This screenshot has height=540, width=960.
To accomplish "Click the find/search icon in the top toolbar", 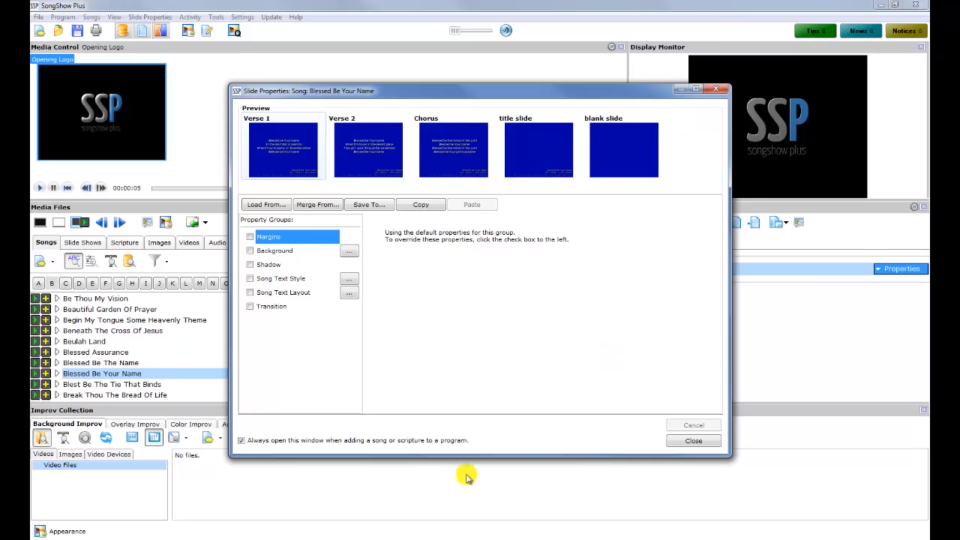I will (234, 31).
